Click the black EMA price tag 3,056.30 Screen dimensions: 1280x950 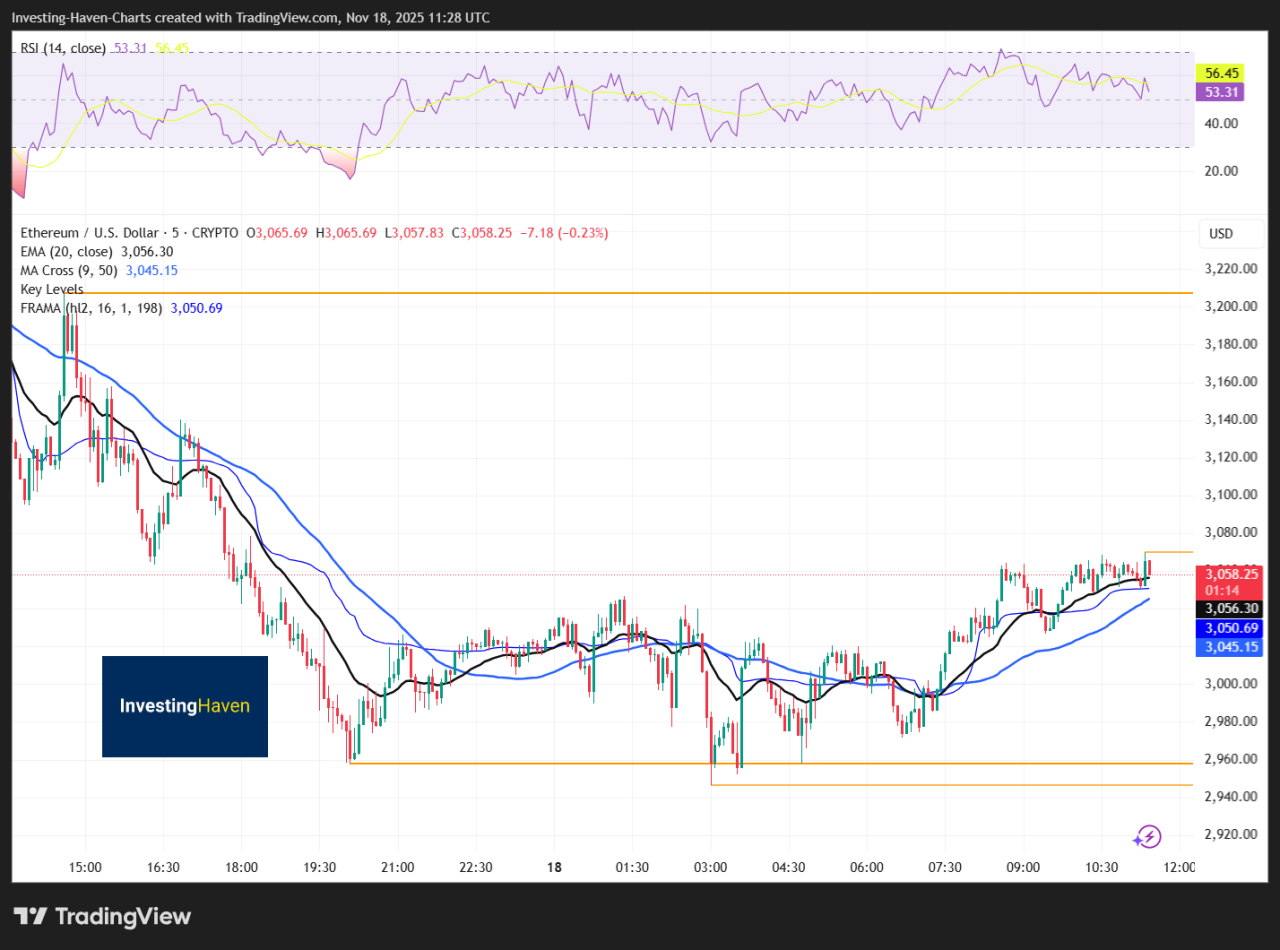(1231, 608)
